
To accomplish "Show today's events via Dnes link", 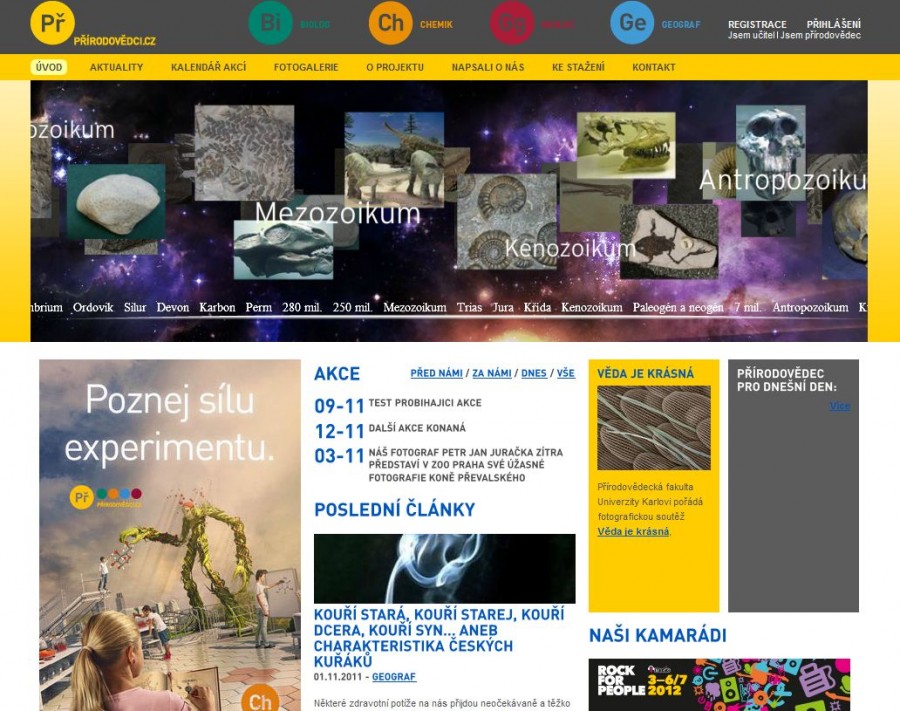I will tap(533, 374).
